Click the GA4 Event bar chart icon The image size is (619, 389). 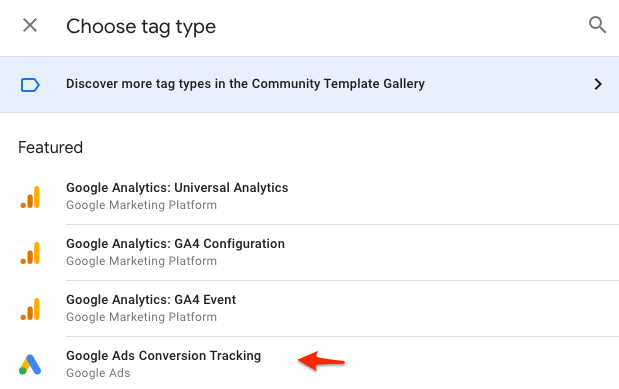pos(30,309)
